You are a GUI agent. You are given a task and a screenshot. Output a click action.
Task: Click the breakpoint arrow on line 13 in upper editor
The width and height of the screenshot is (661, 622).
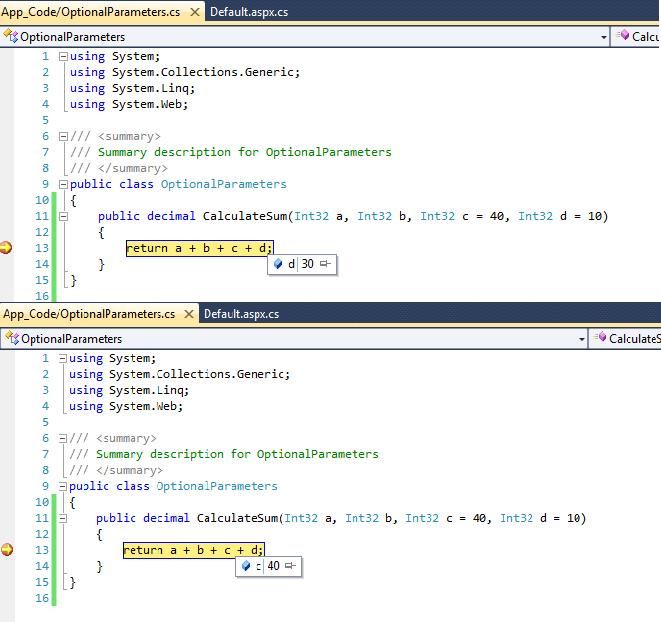(6, 248)
